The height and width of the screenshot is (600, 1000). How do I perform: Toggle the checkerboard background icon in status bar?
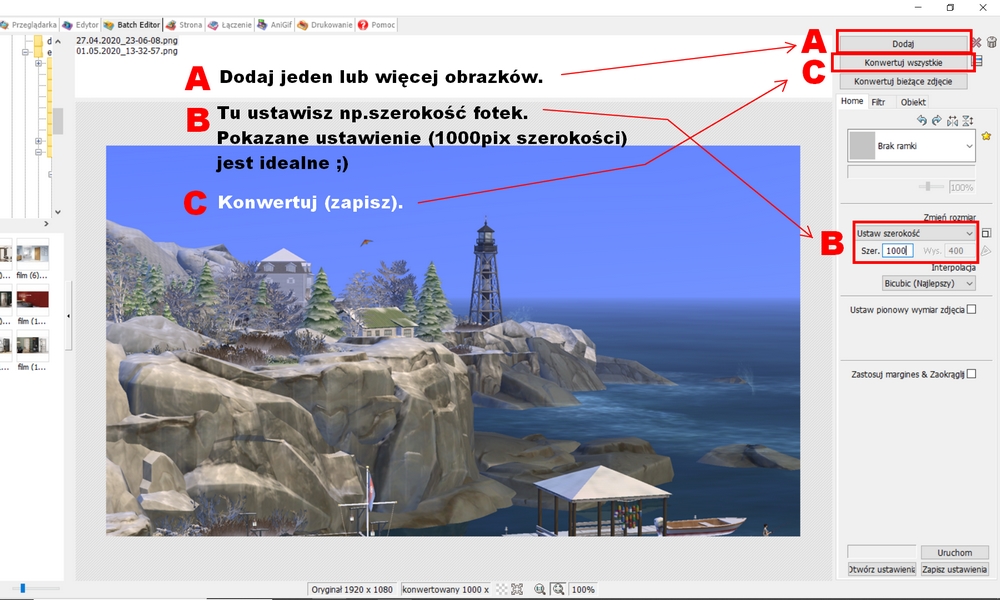502,589
